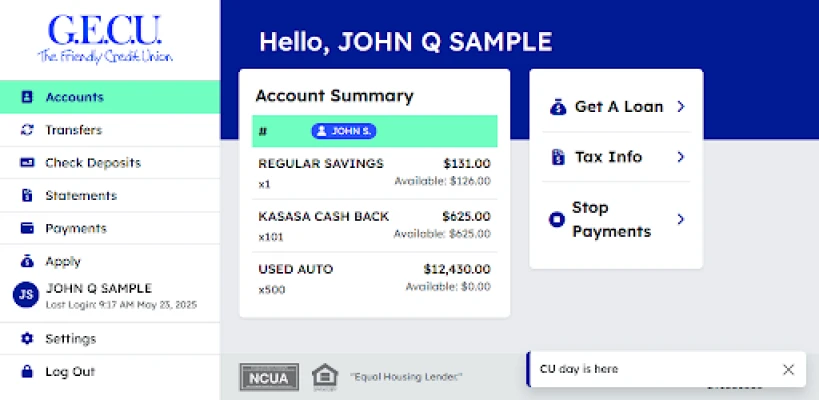The height and width of the screenshot is (400, 819).
Task: Open the Statements menu item
Action: coord(80,196)
